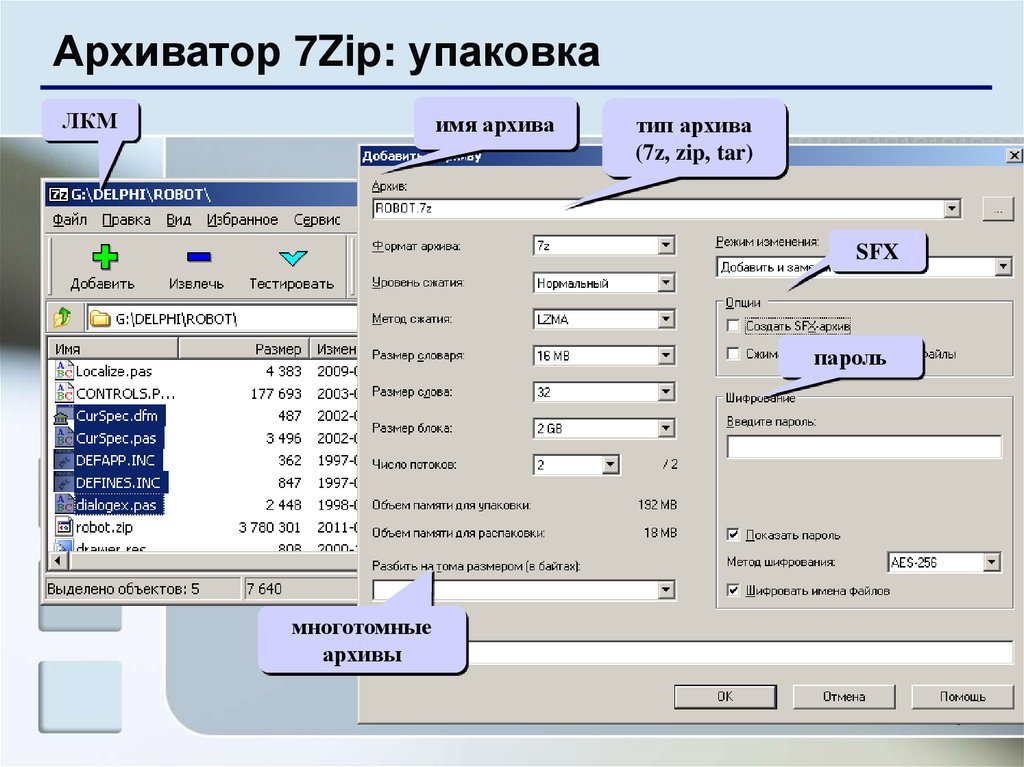The width and height of the screenshot is (1024, 767).
Task: Select the DEFINES.INC file name
Action: pos(118,483)
